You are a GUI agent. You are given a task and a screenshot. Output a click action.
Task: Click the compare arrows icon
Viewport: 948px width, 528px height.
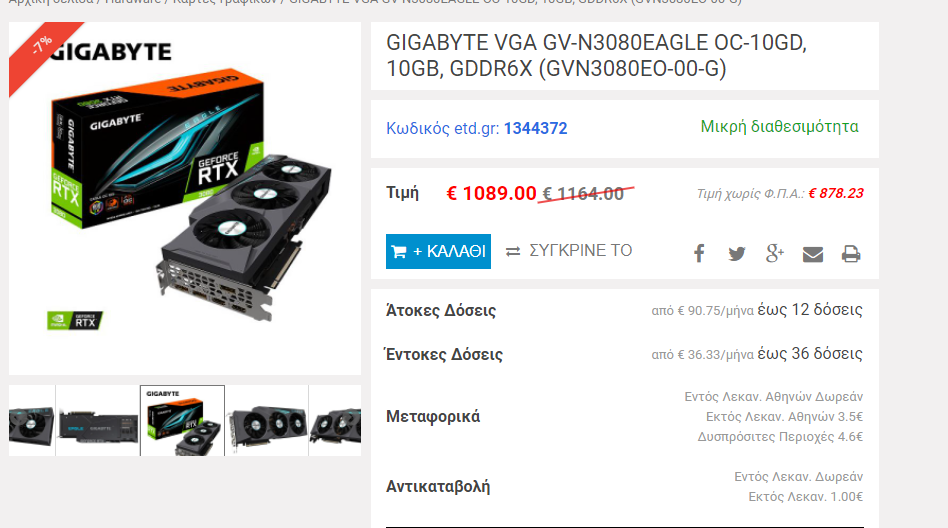(x=513, y=251)
